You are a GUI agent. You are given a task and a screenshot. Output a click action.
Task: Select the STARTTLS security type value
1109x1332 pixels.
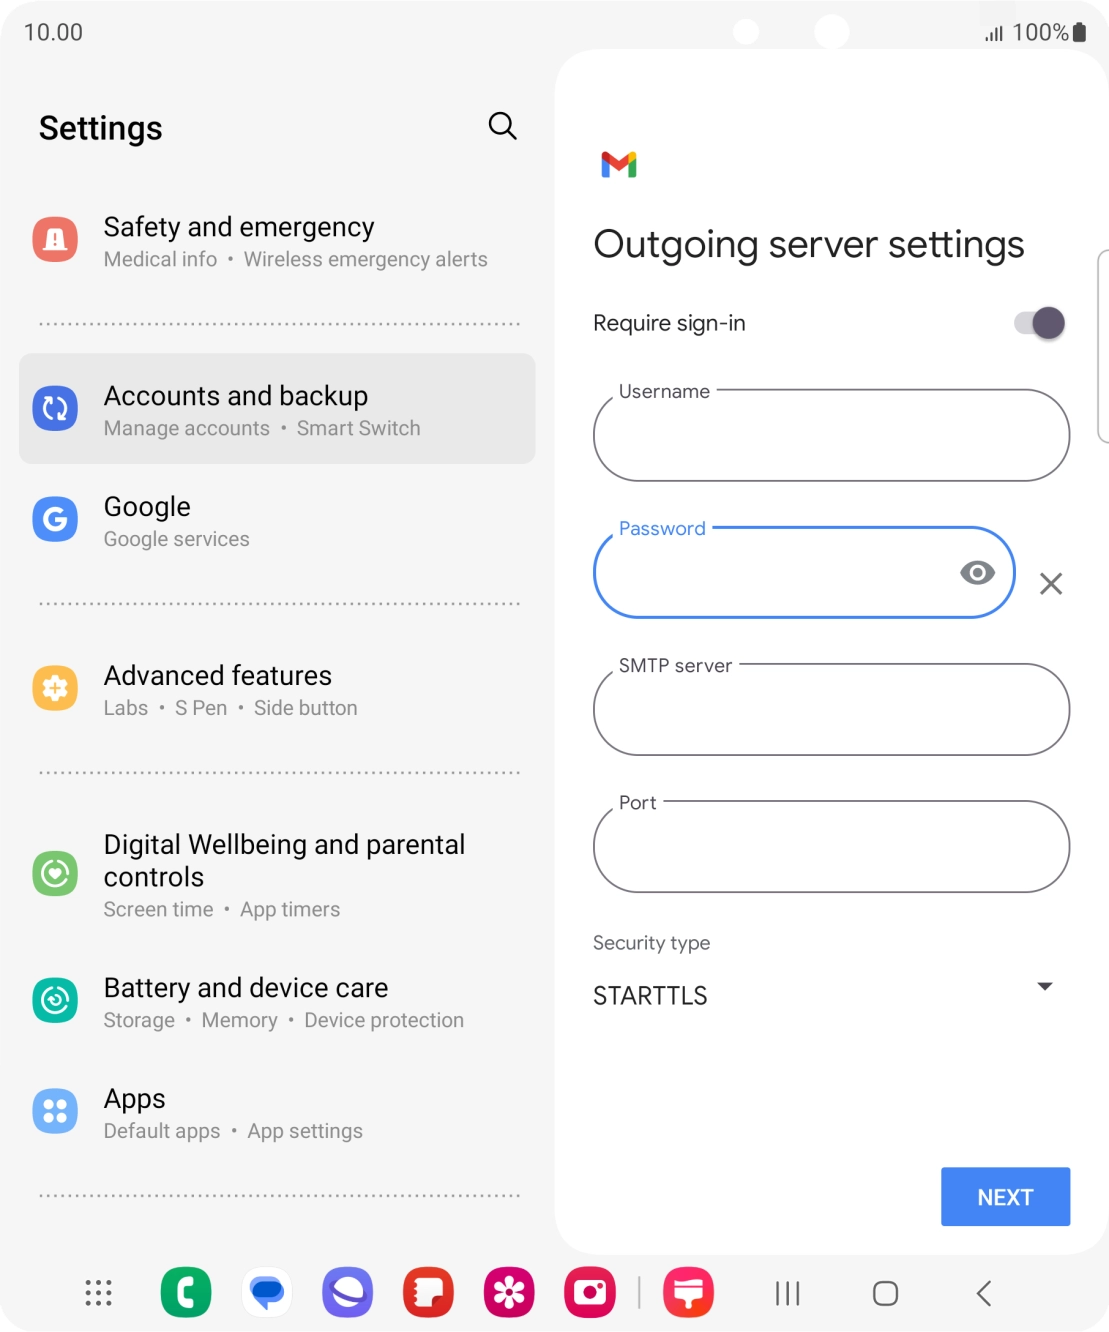(650, 996)
